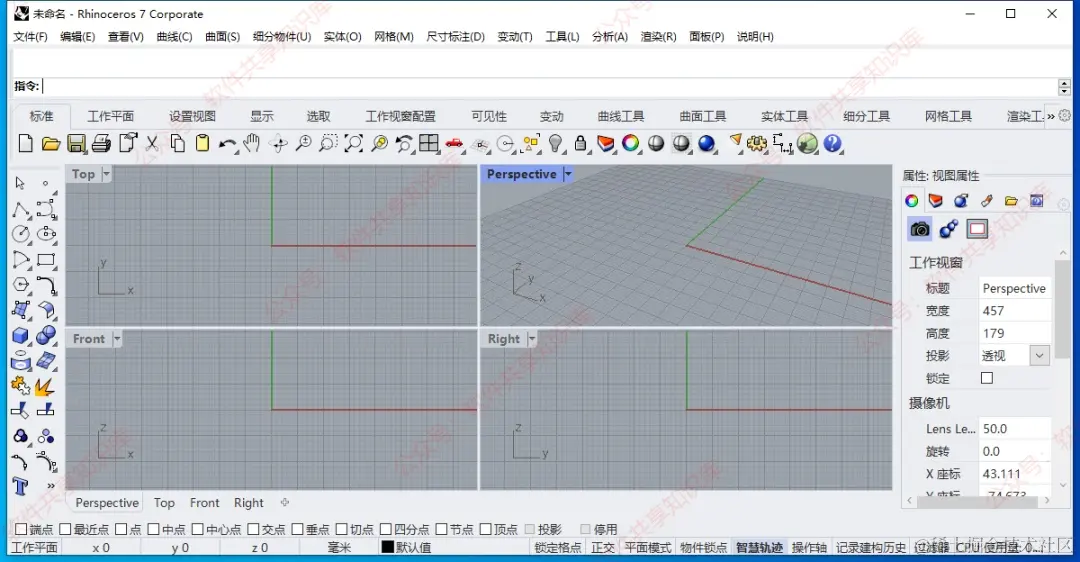Enable the 垂点 osnap checkbox

(298, 529)
